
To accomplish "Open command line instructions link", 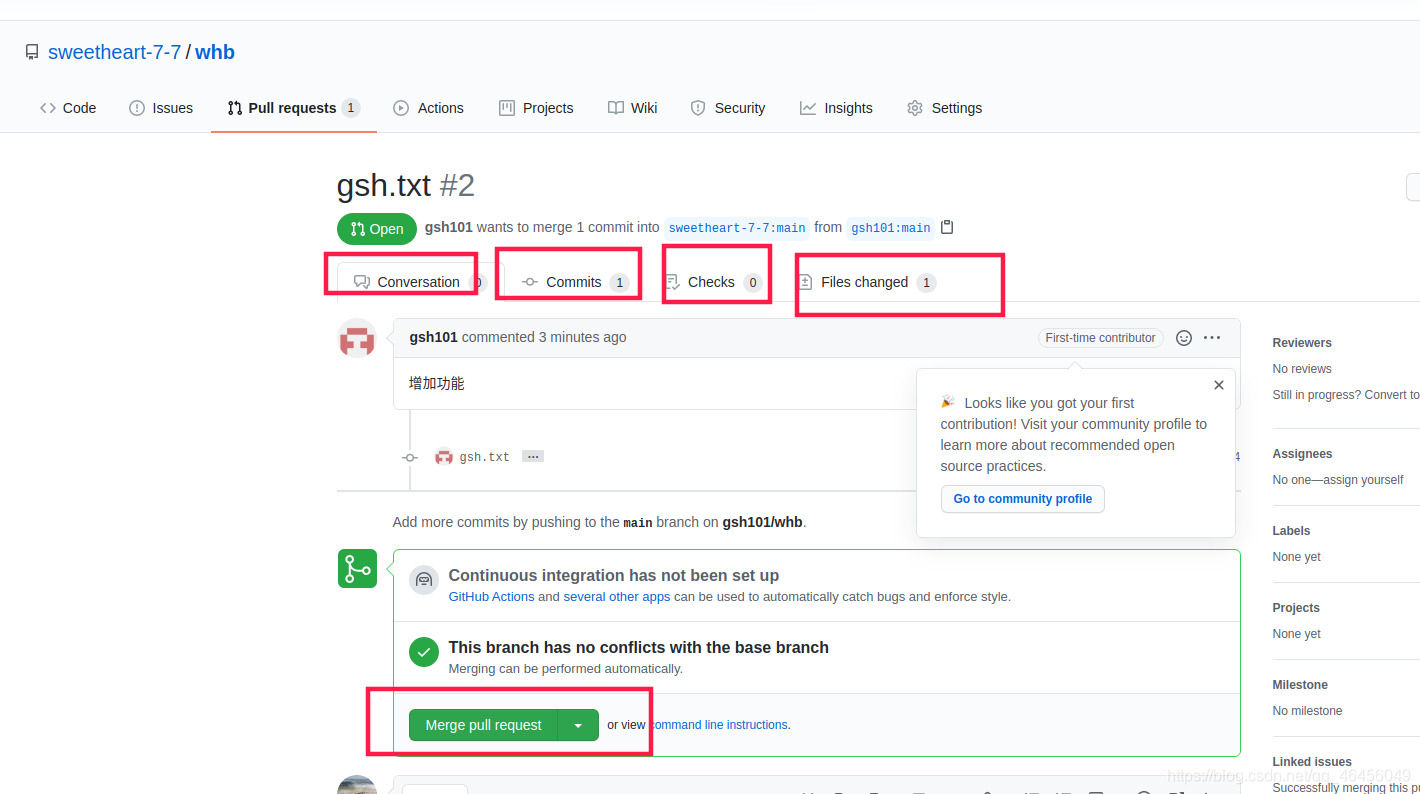I will pyautogui.click(x=719, y=725).
